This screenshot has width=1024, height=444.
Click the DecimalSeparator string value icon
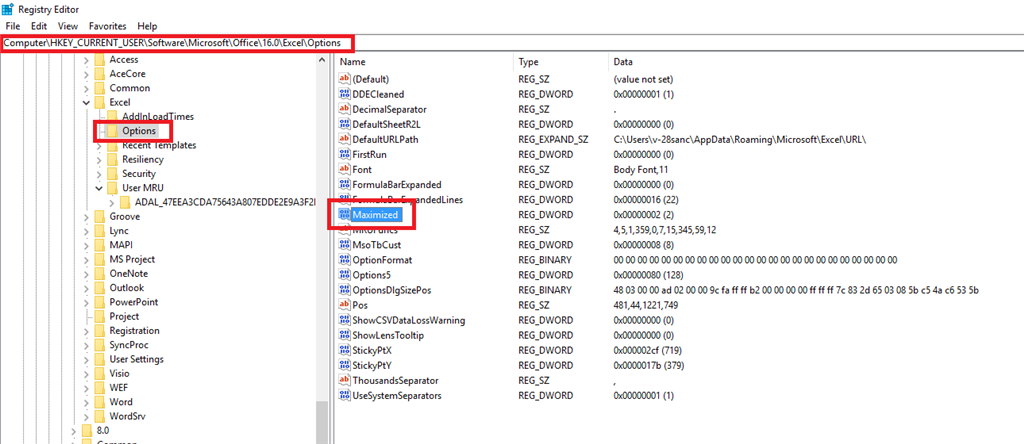pos(345,109)
